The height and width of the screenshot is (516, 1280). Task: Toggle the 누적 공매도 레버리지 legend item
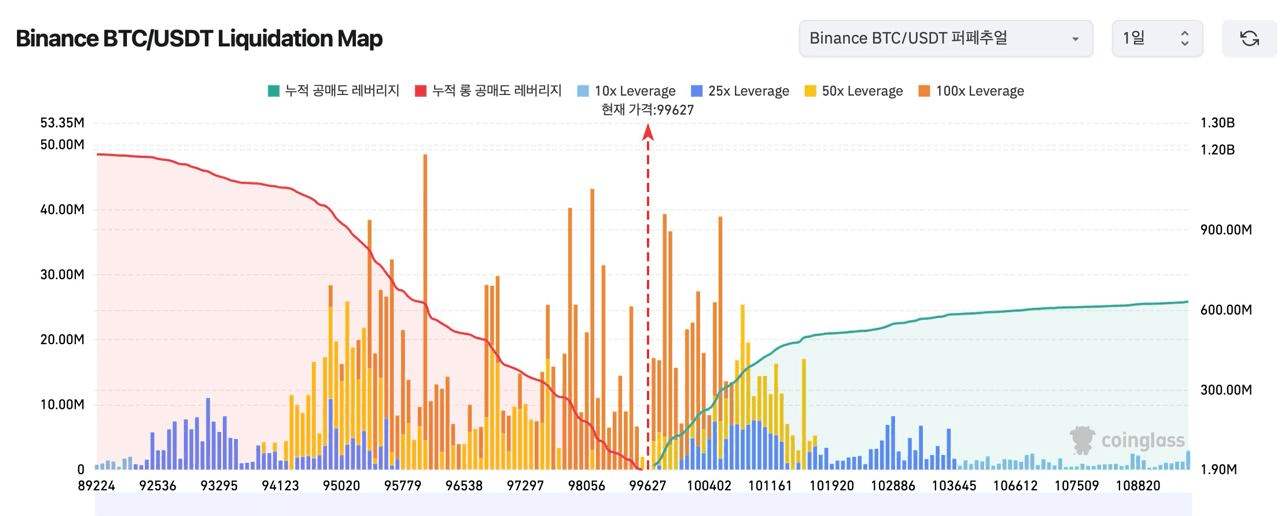333,91
